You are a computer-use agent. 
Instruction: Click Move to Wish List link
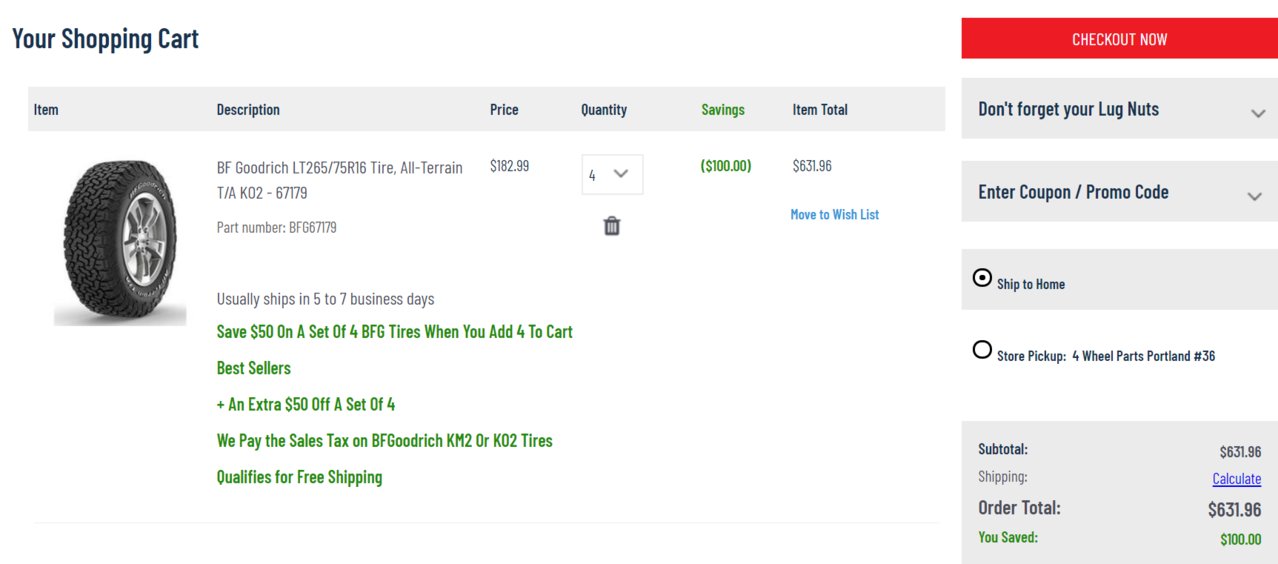coord(834,214)
